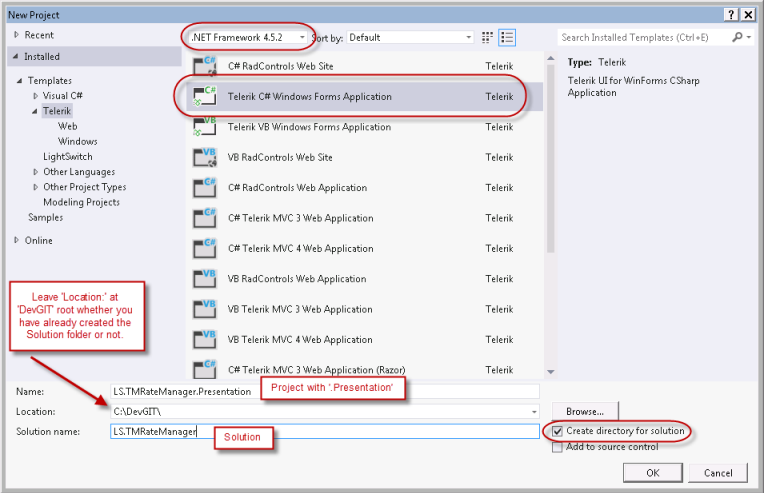Select Telerik C# Windows Forms Application row text

point(310,96)
